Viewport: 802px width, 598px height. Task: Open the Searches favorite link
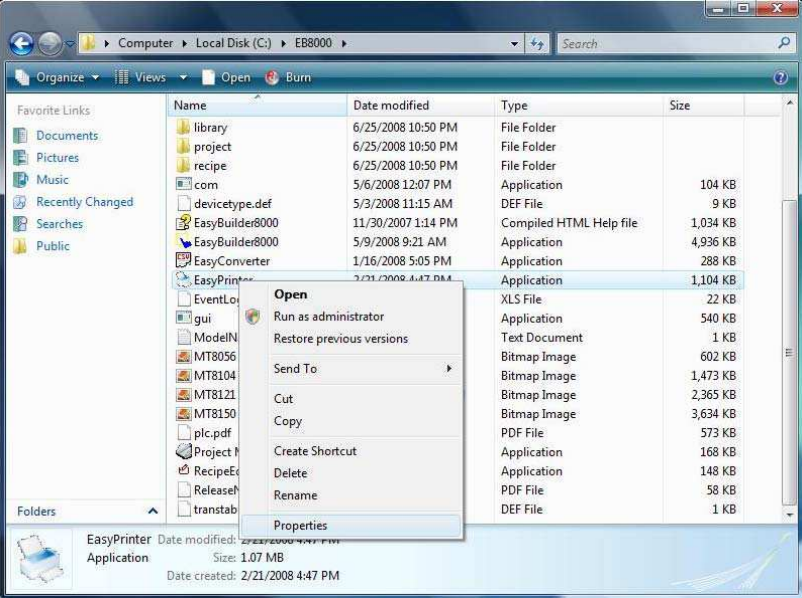coord(59,224)
